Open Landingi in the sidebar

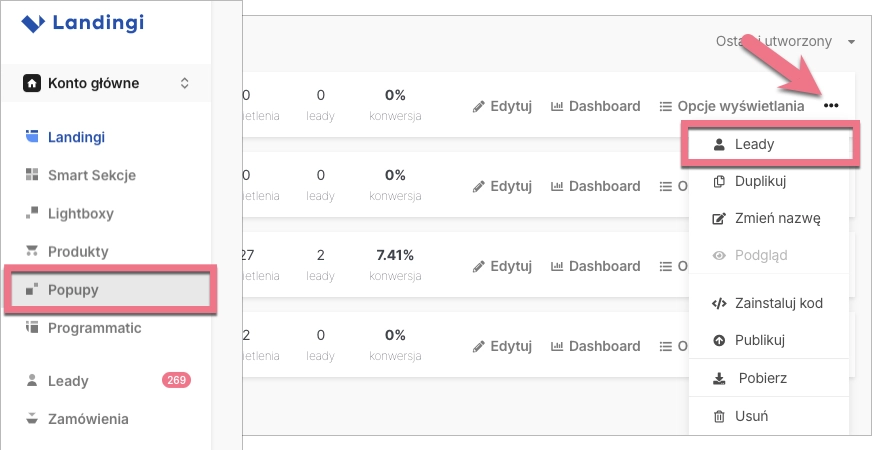click(76, 137)
